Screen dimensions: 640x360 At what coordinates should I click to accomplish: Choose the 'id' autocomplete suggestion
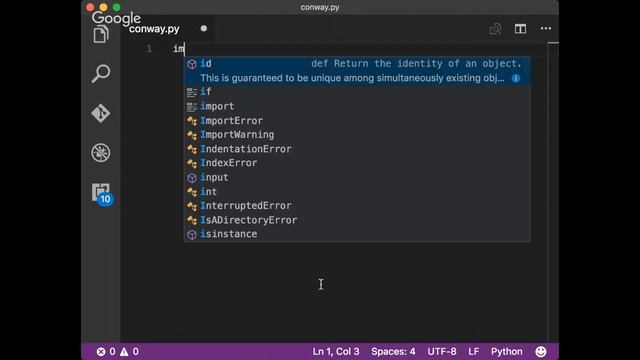(357, 71)
